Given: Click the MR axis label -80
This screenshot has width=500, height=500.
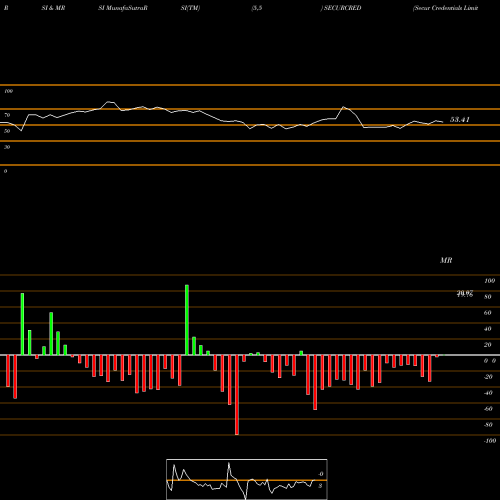Looking at the screenshot, I should (x=488, y=425).
